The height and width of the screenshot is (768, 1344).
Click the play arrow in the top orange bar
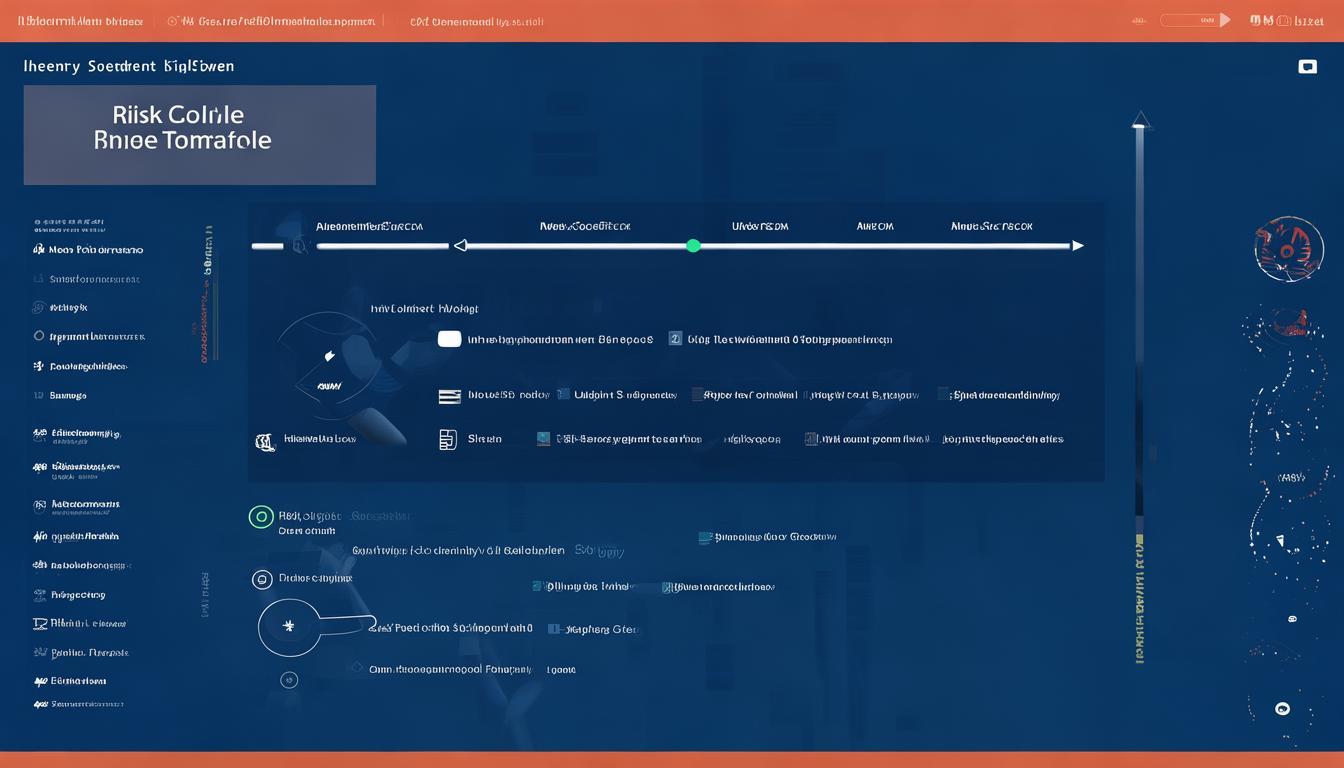1225,20
